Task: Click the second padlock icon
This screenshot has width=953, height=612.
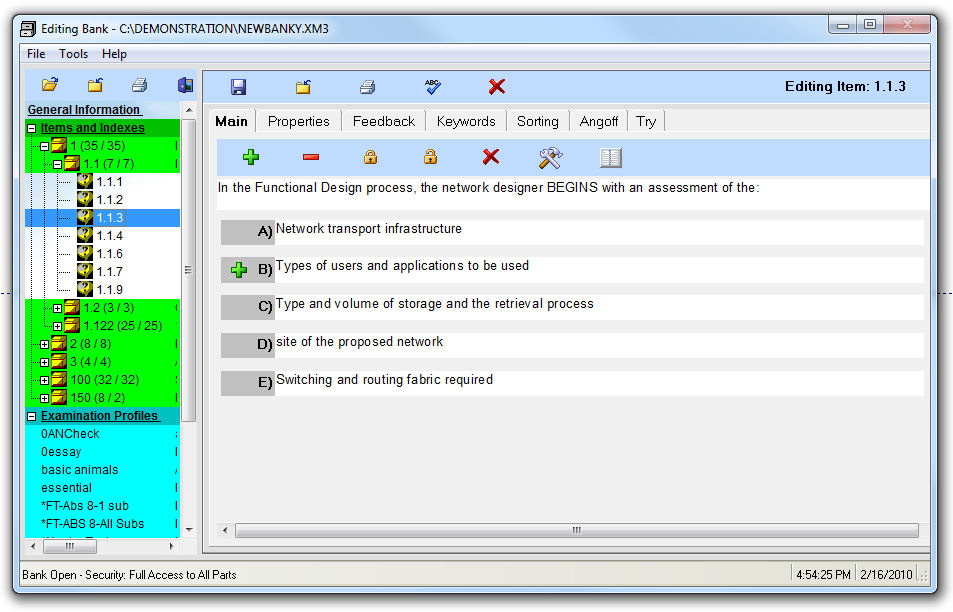Action: [x=430, y=157]
